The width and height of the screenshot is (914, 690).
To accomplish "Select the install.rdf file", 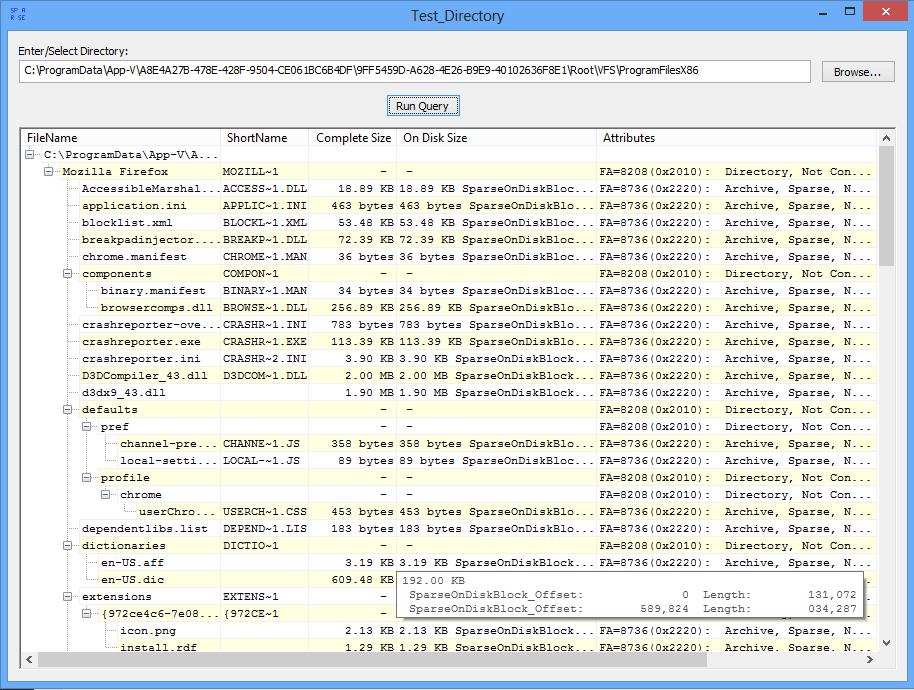I will (x=158, y=647).
